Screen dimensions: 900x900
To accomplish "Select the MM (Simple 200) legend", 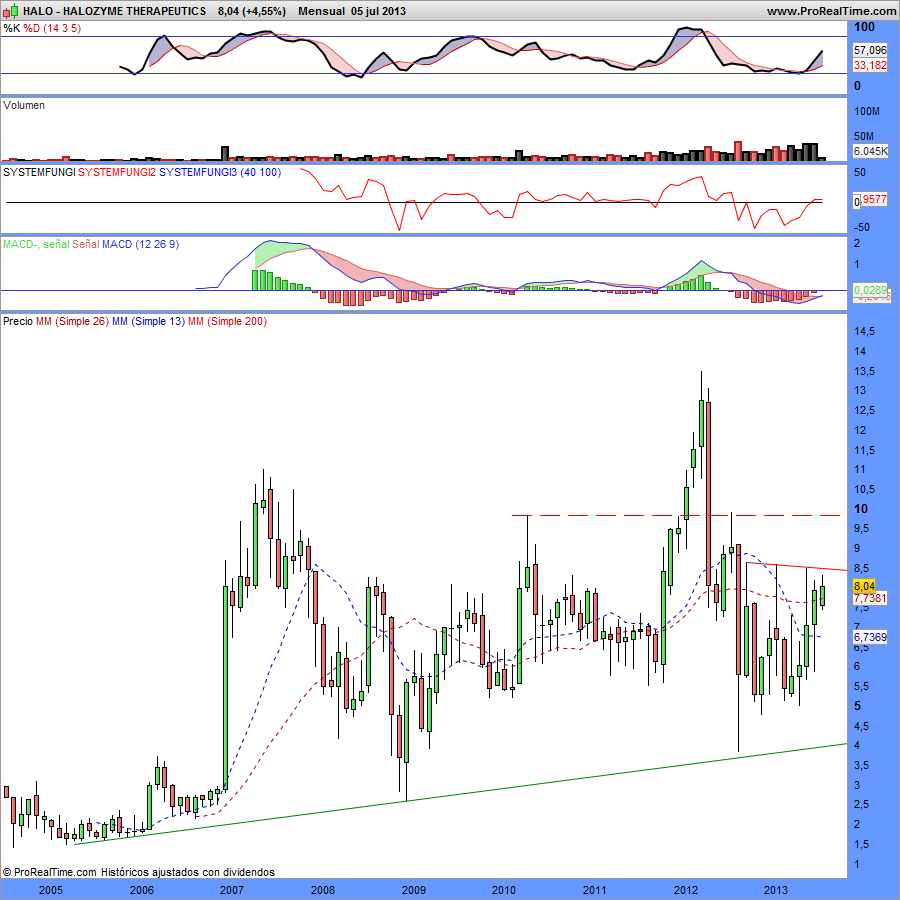I will [x=227, y=321].
